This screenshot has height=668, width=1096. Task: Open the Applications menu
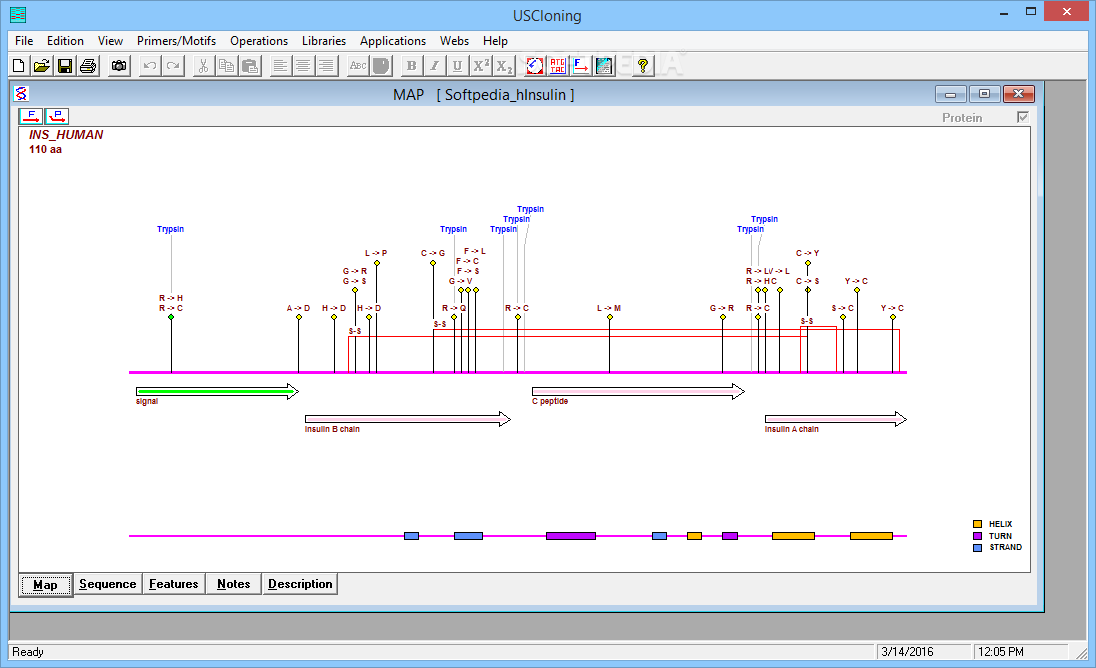tap(393, 41)
